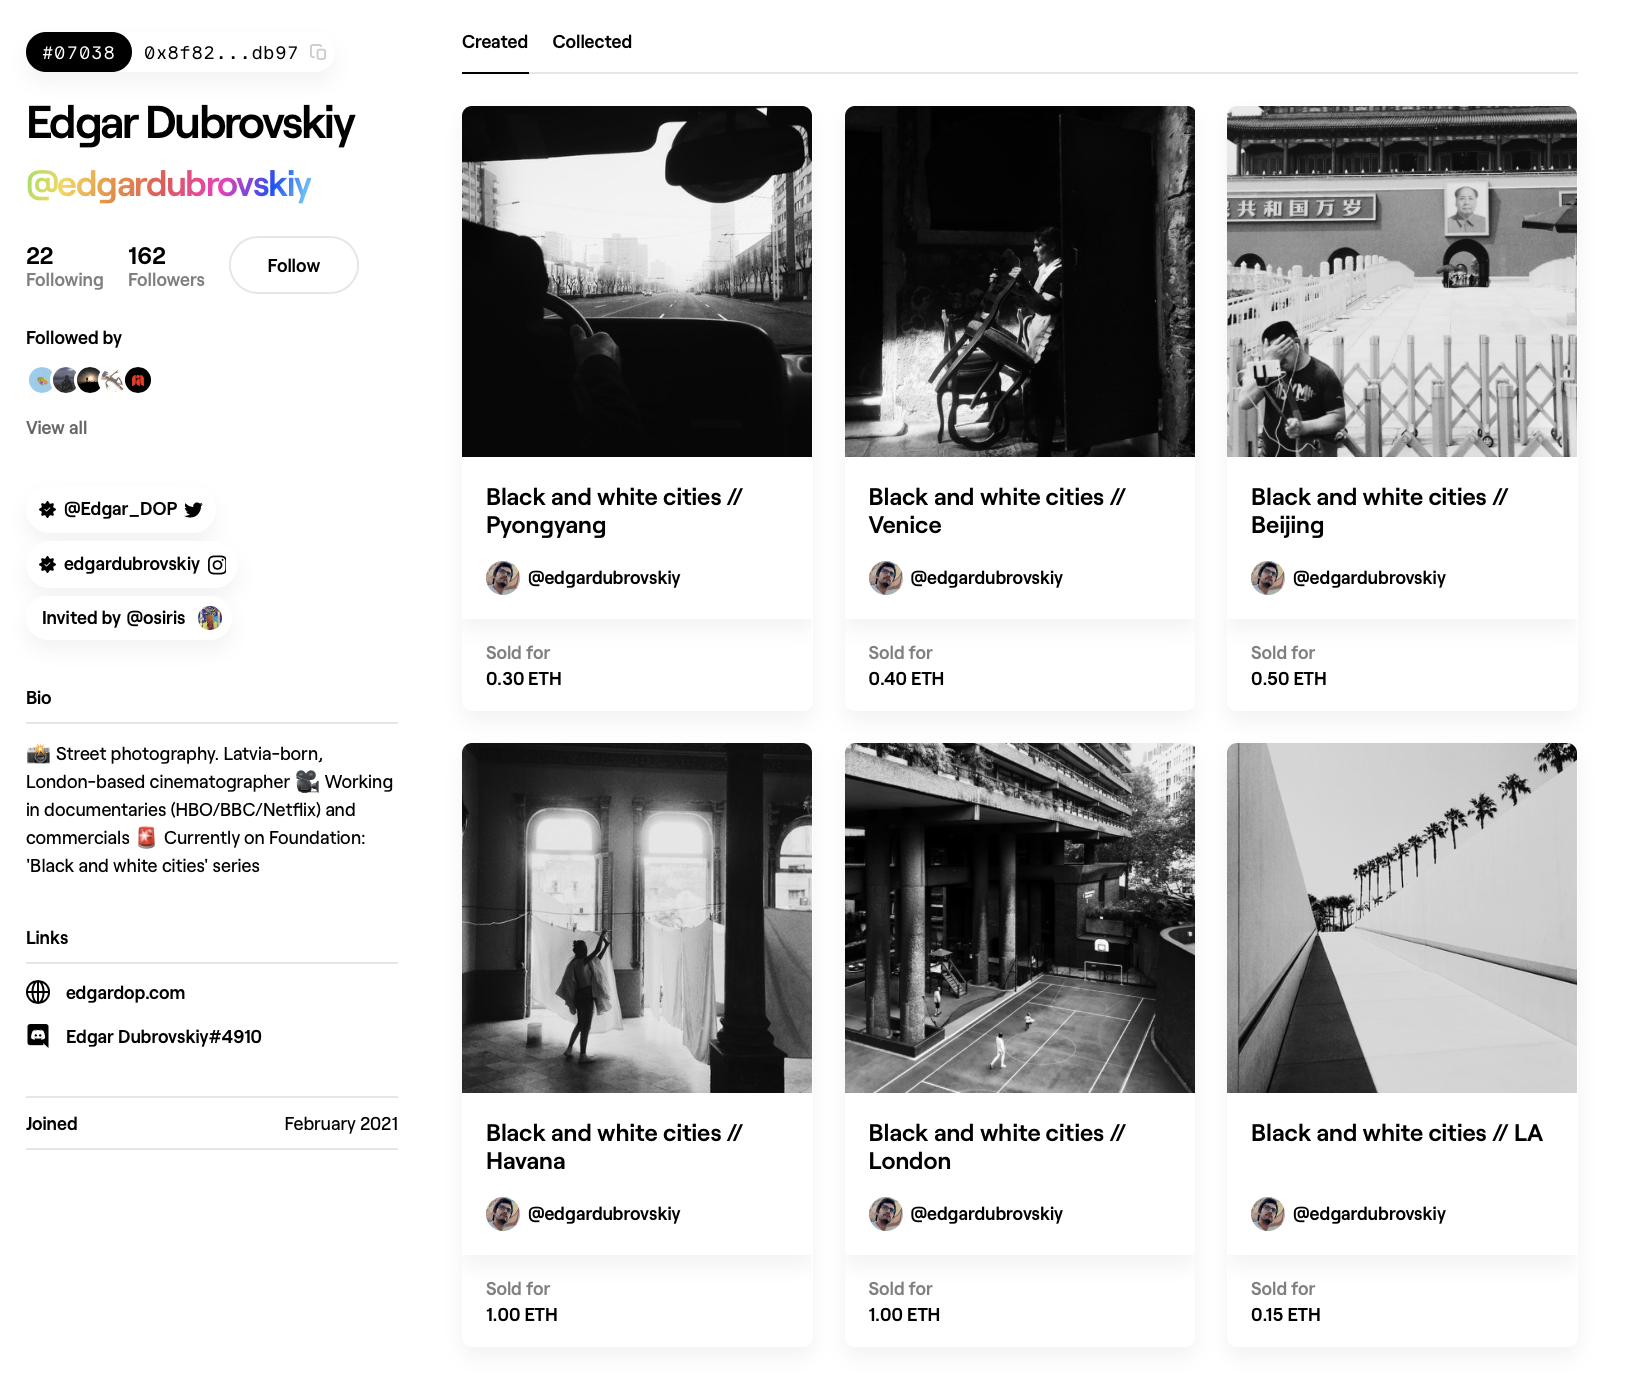Click the #07038 profile badge
The height and width of the screenshot is (1378, 1626).
(79, 52)
